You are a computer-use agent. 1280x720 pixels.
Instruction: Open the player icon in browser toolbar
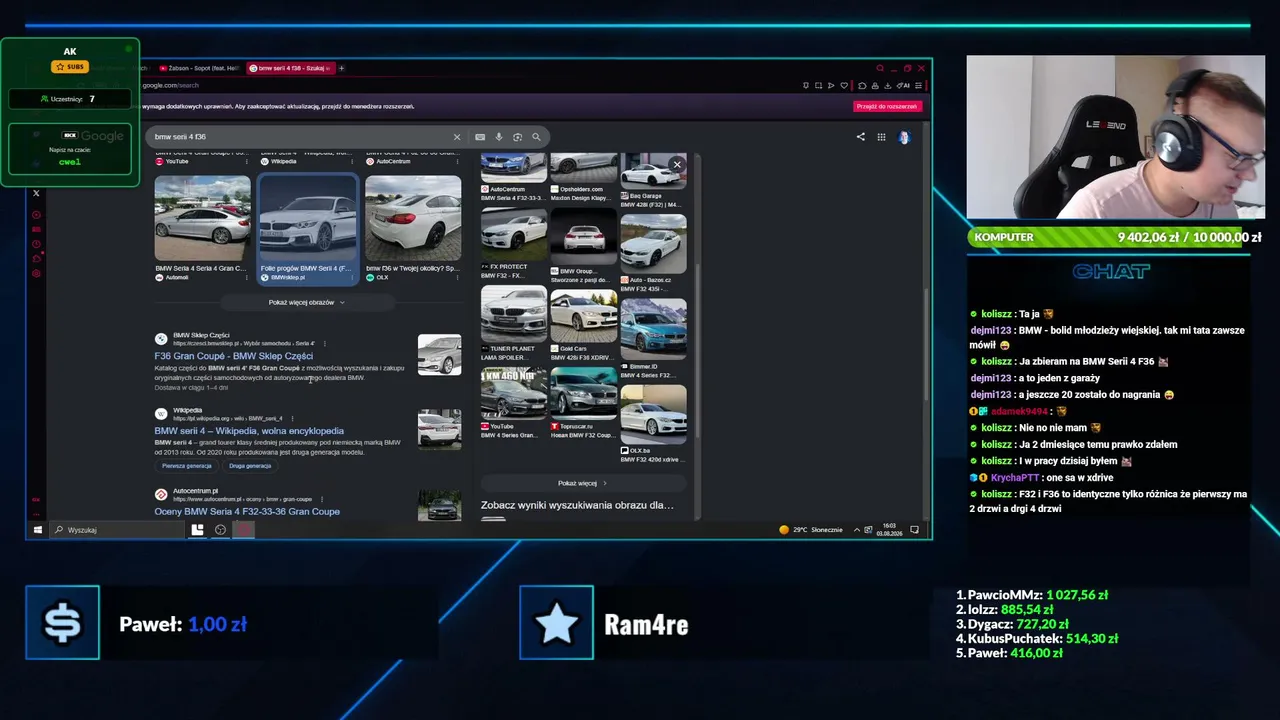click(x=831, y=85)
